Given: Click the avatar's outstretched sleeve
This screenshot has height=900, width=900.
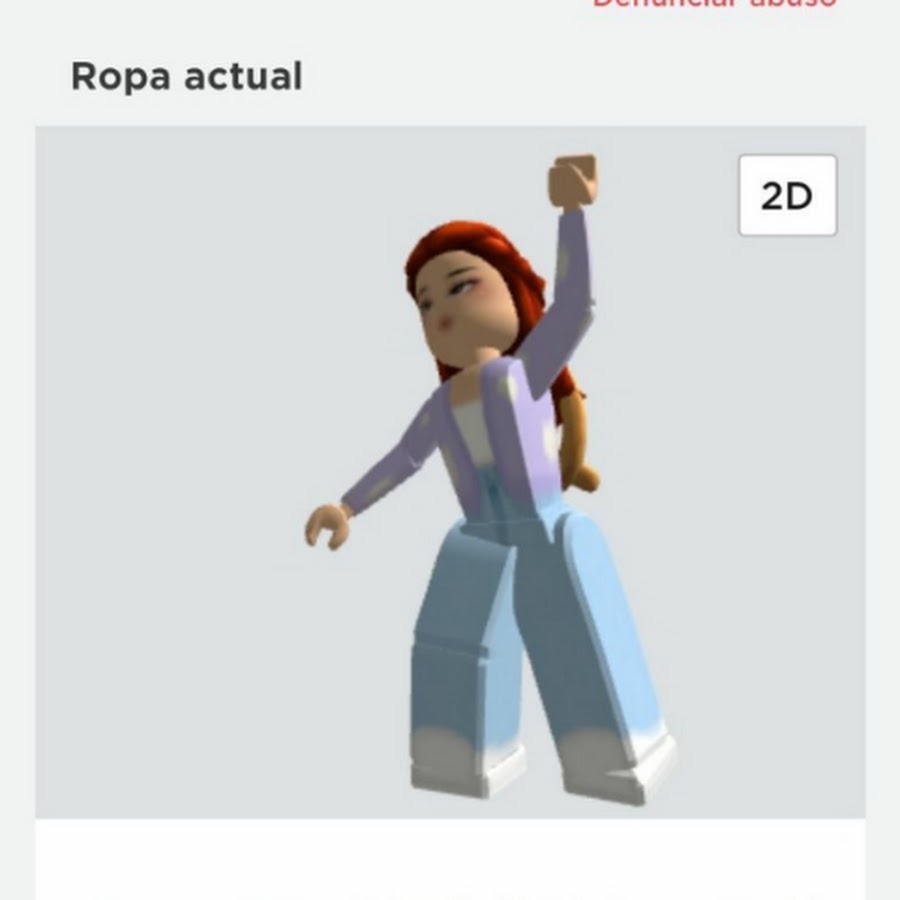Looking at the screenshot, I should pyautogui.click(x=390, y=459).
